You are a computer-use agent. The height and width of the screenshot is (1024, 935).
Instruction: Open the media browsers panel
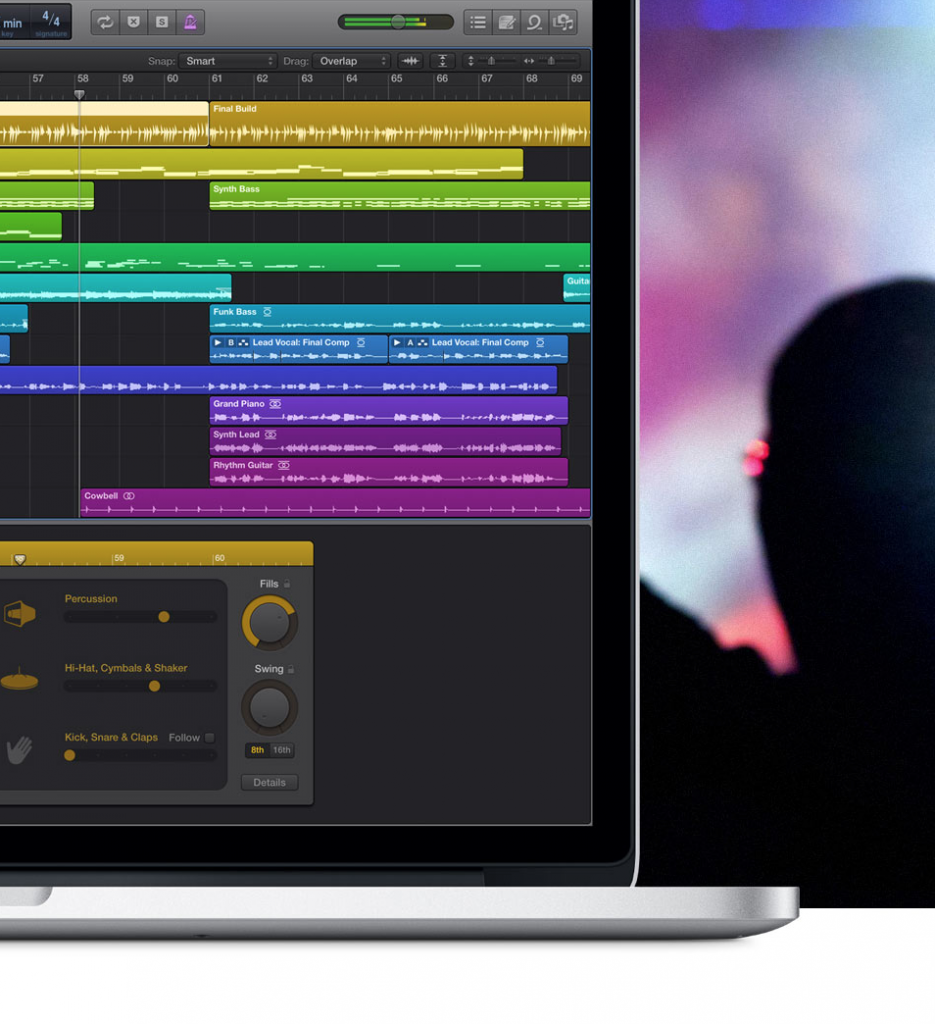coord(563,22)
